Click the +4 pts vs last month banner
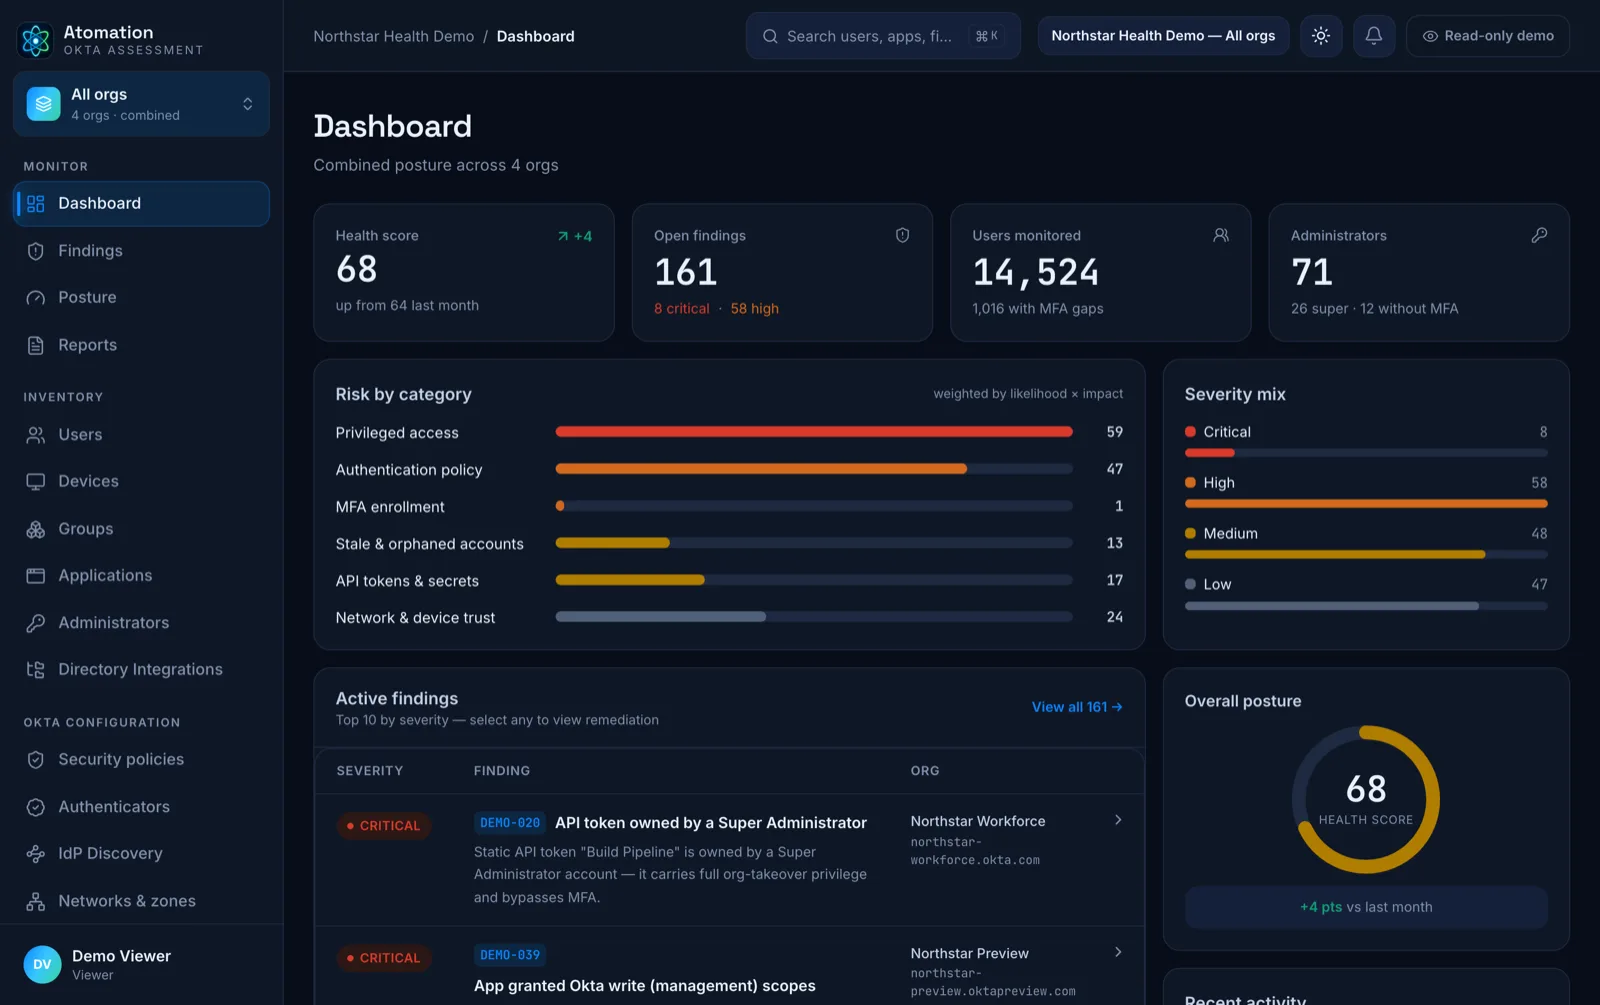1600x1005 pixels. 1366,907
